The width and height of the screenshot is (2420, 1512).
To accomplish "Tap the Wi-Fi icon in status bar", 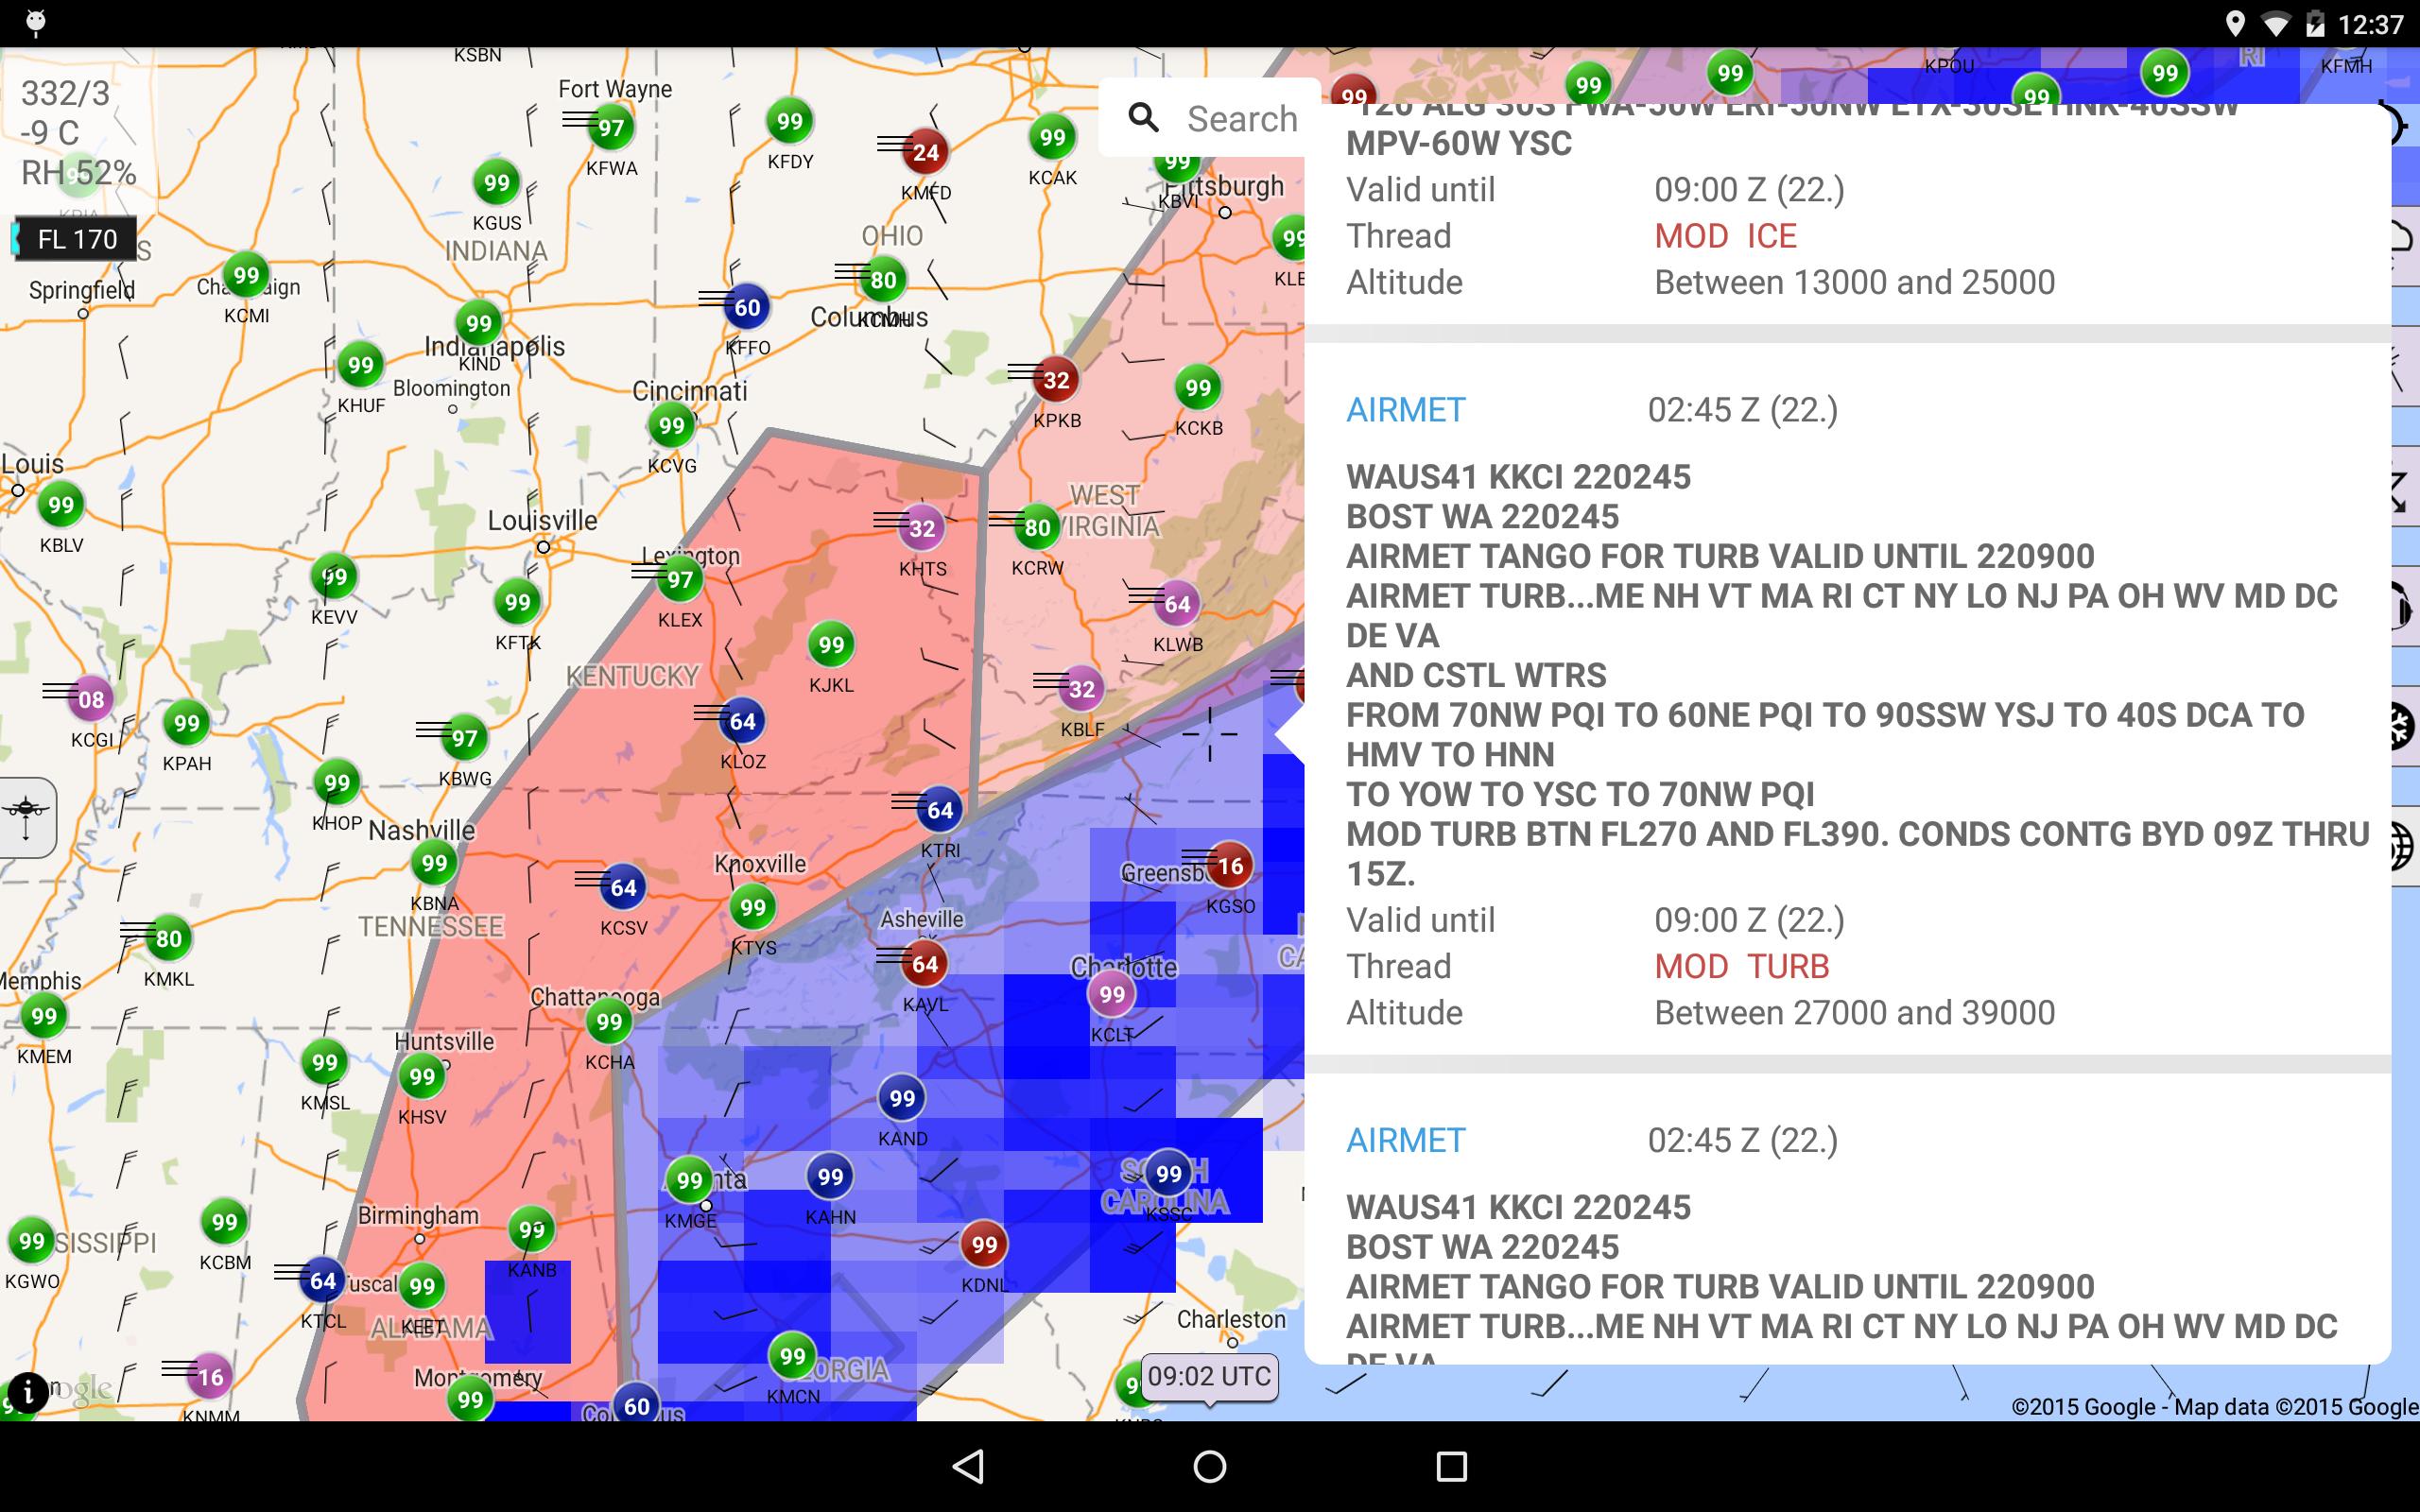I will click(x=2276, y=24).
